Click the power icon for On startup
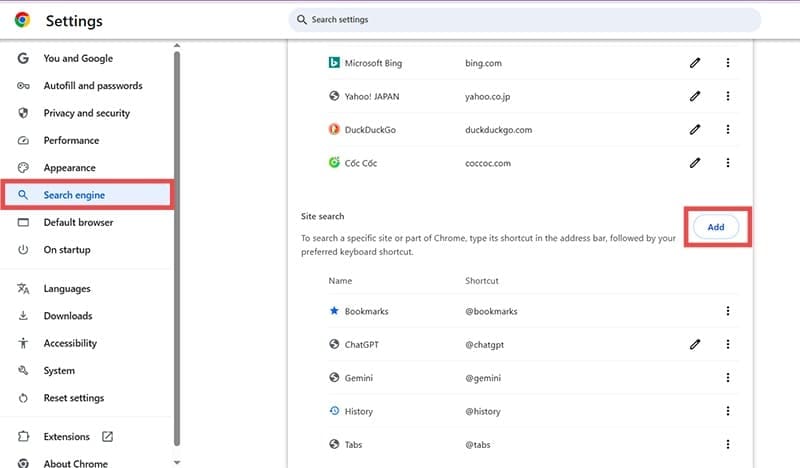 pyautogui.click(x=23, y=250)
